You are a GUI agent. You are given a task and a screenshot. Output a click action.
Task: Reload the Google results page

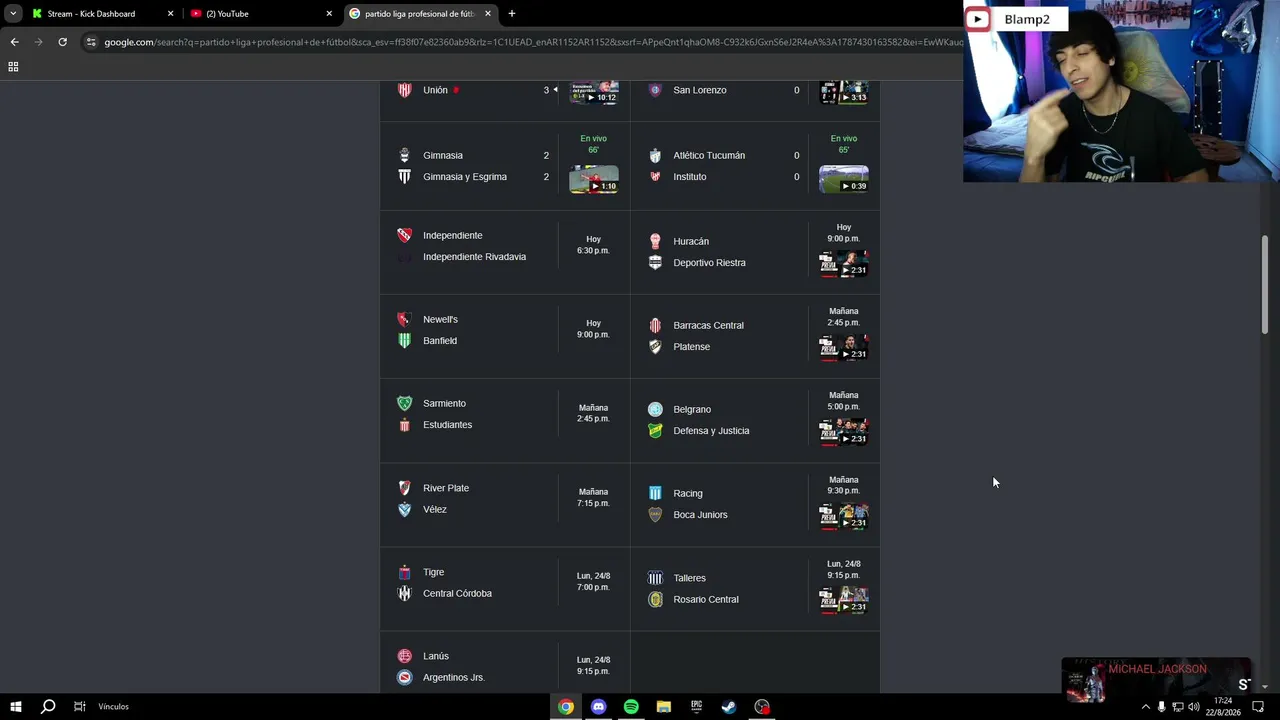[x=62, y=42]
